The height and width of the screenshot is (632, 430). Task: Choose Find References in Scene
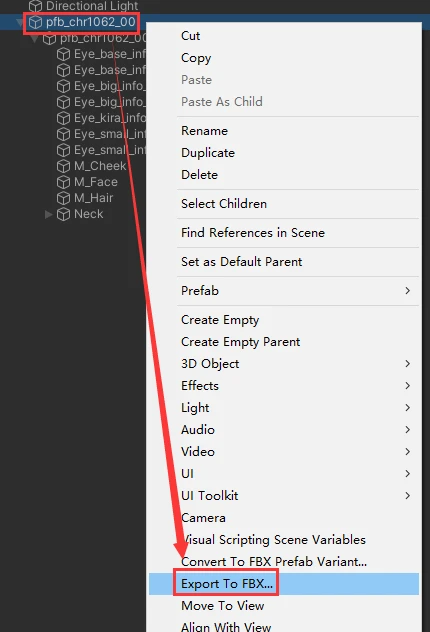[253, 233]
